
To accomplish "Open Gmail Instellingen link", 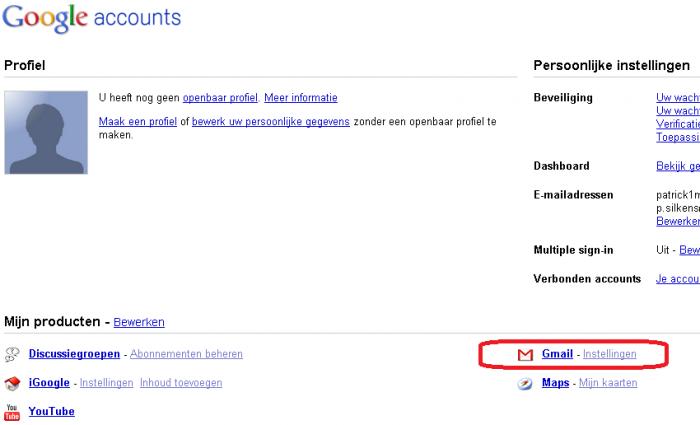I will pyautogui.click(x=609, y=354).
